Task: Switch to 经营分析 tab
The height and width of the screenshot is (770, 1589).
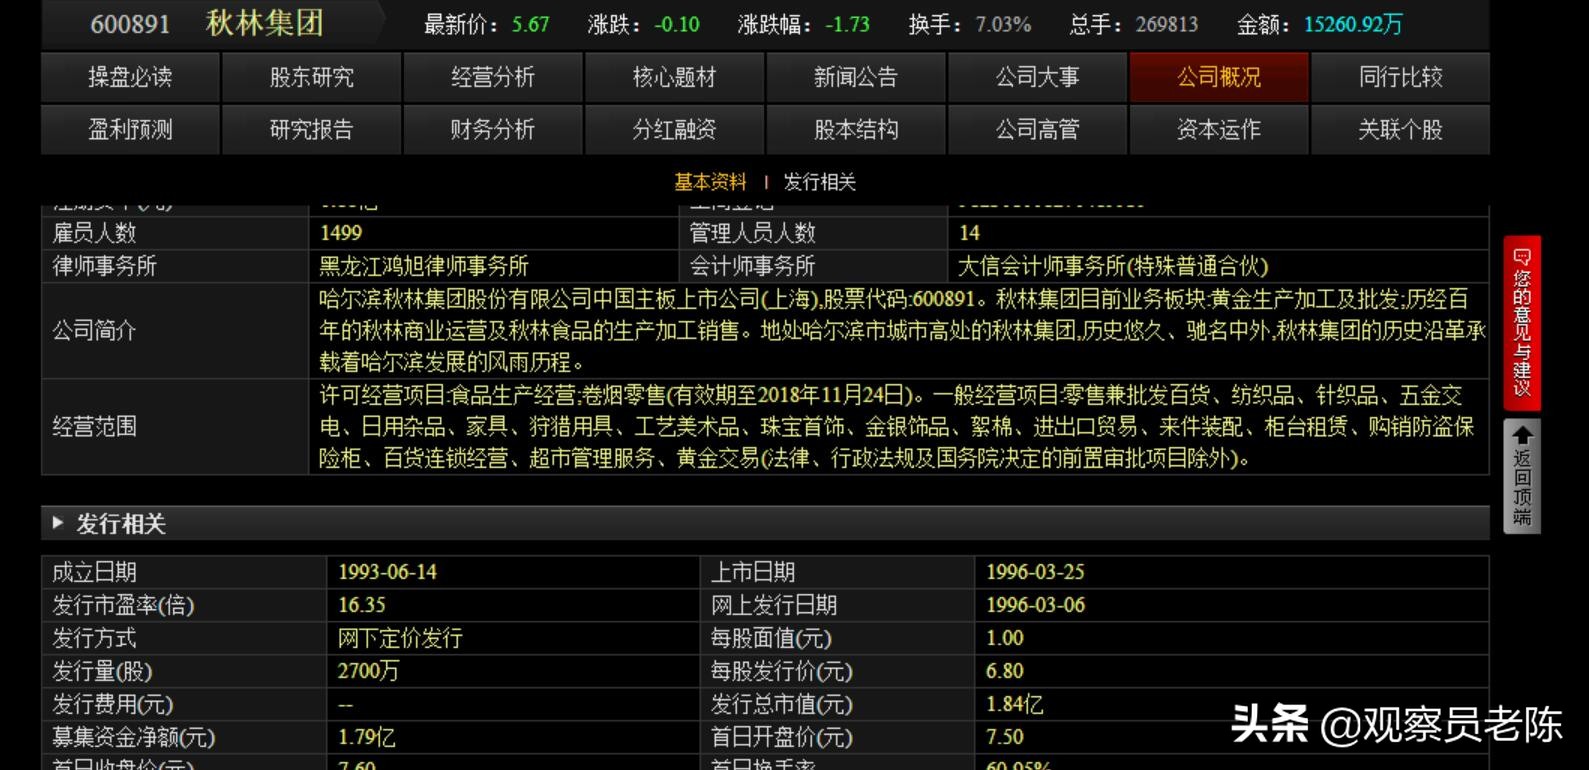Action: tap(493, 77)
